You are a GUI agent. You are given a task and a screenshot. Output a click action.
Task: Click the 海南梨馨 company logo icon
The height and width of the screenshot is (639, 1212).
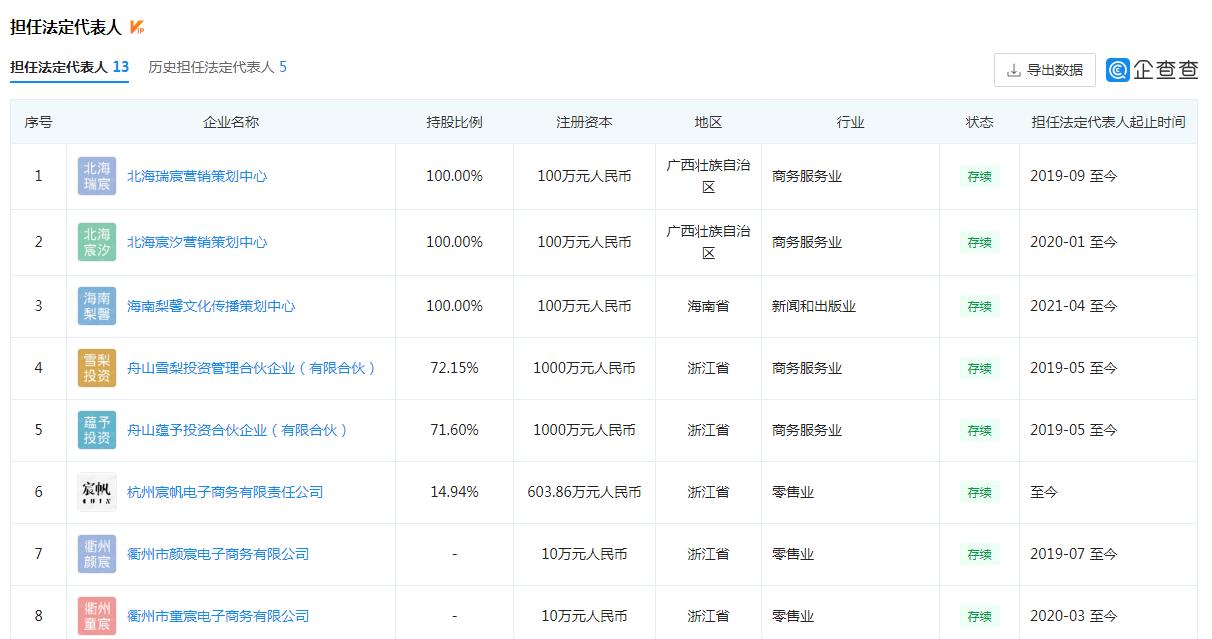(x=97, y=306)
